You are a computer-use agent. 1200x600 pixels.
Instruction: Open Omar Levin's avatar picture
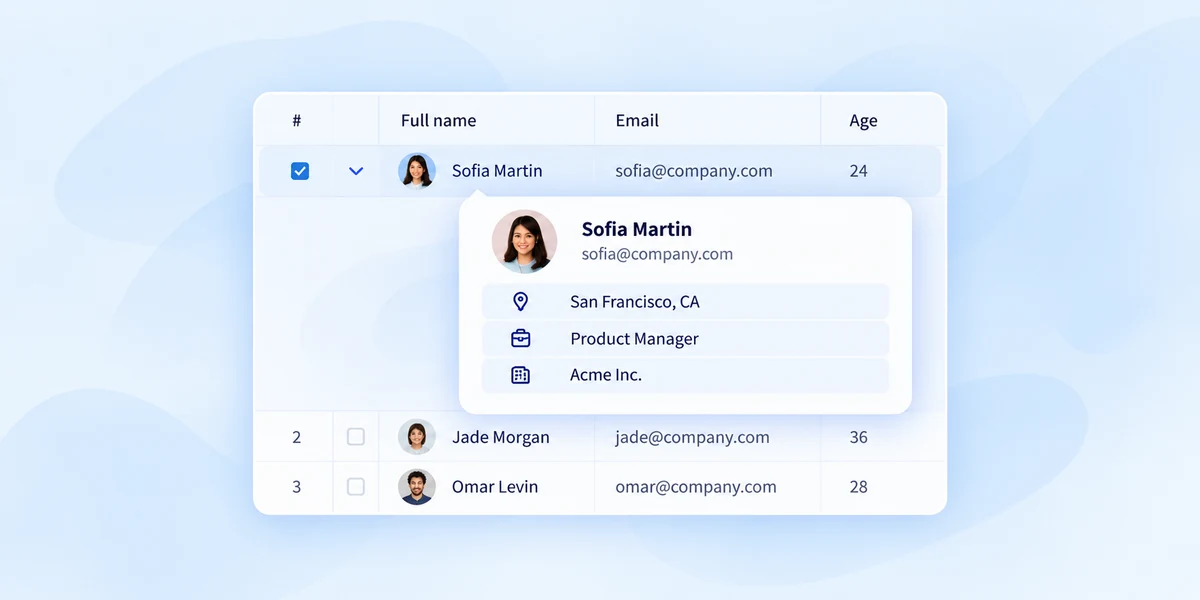[x=417, y=487]
